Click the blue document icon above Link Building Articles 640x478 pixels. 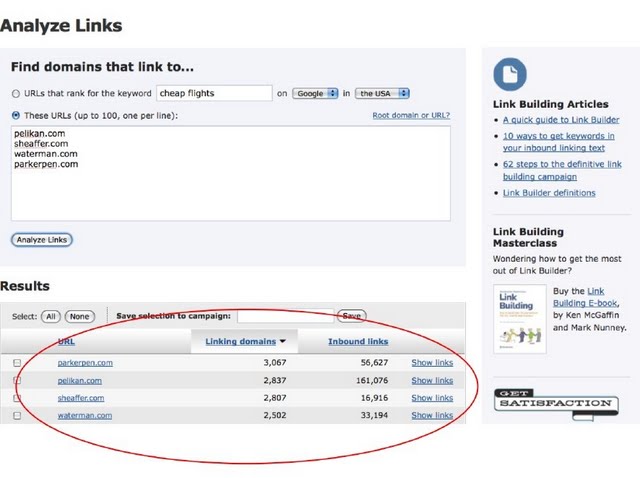tap(510, 74)
